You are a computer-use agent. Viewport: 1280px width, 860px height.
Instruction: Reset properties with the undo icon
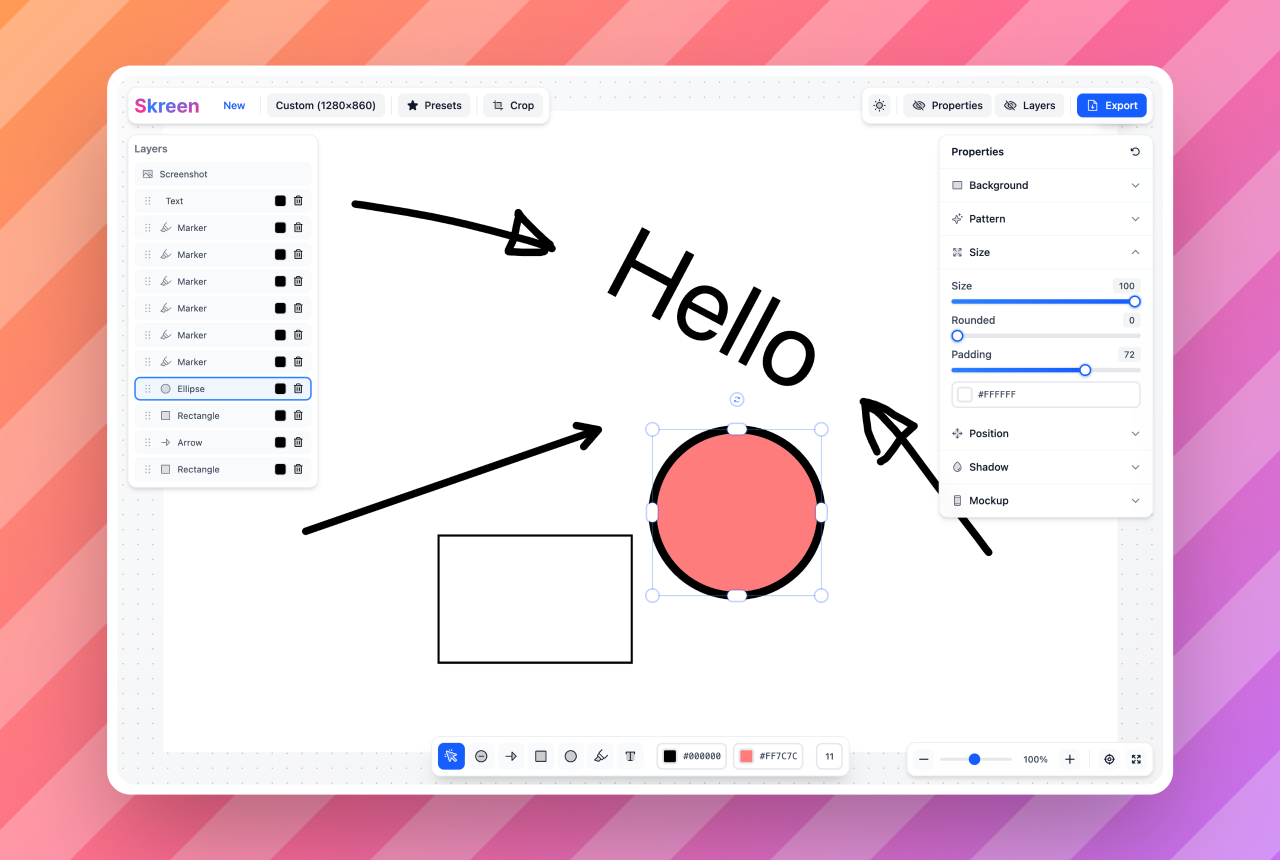[1135, 152]
